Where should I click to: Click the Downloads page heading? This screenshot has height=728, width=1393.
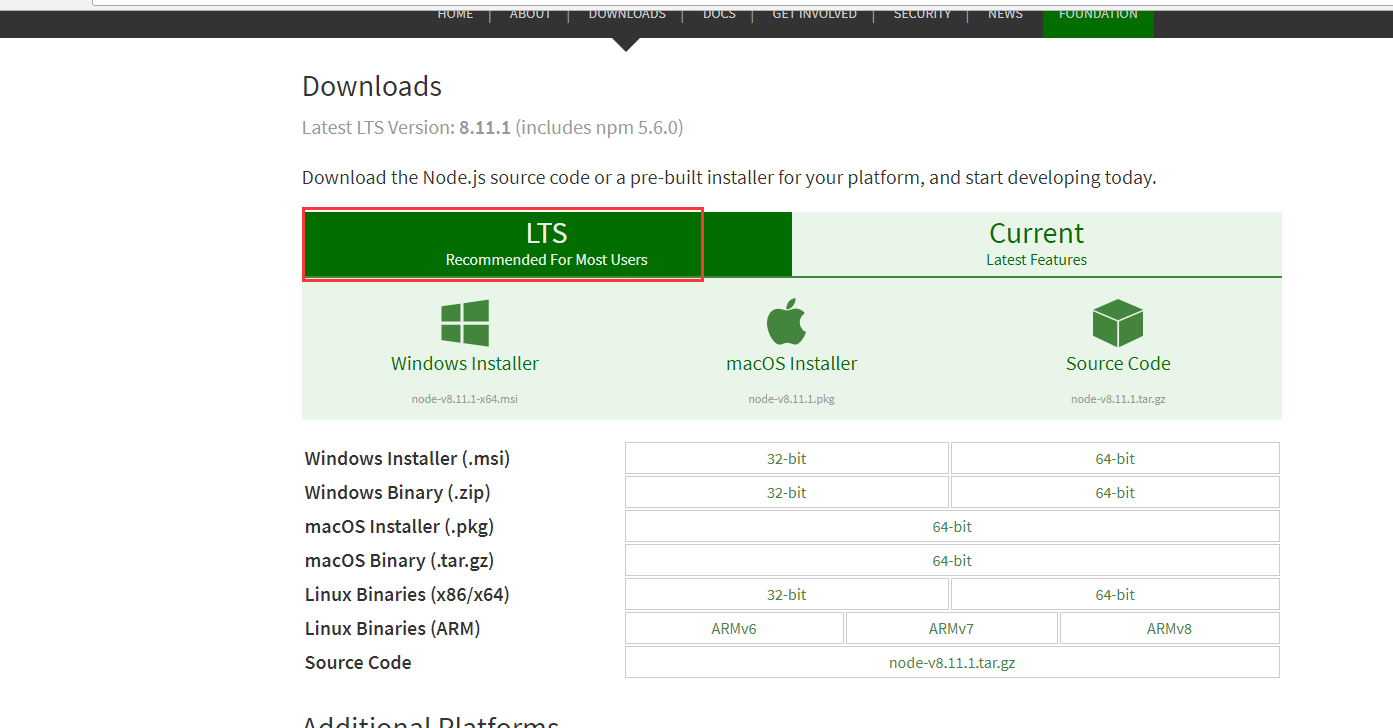coord(372,86)
